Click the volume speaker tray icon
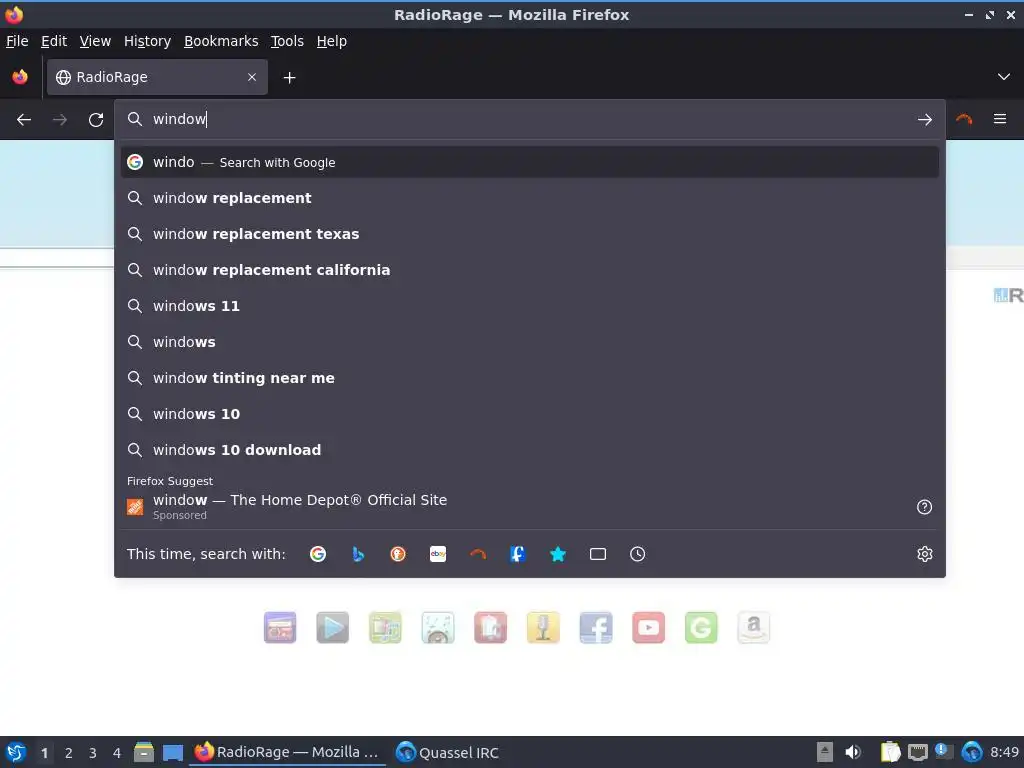Screen dimensions: 1024x768 pos(853,752)
